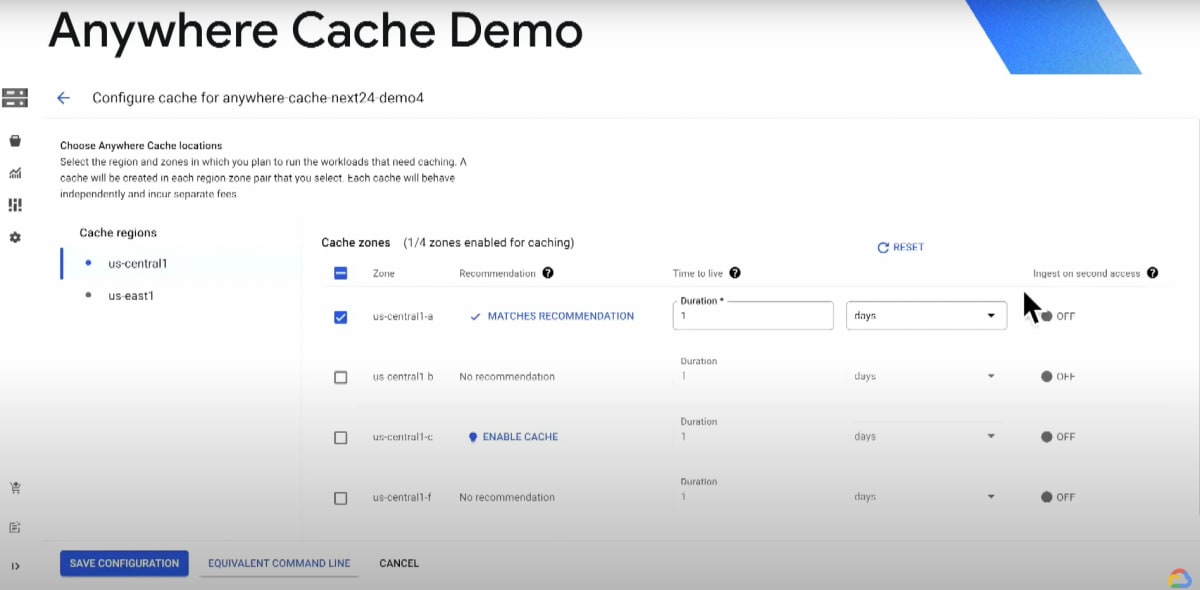Image resolution: width=1200 pixels, height=590 pixels.
Task: Click the lightbulb icon beside Enable Cache
Action: [473, 437]
